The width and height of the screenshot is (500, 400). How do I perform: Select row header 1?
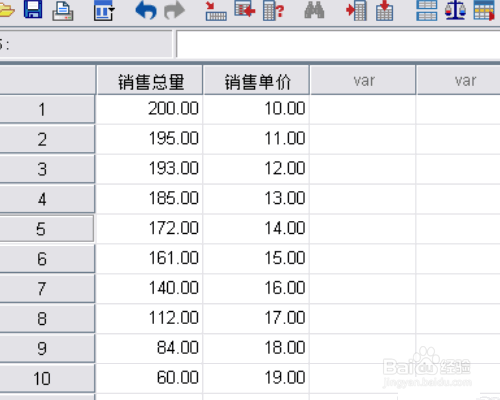pos(47,110)
